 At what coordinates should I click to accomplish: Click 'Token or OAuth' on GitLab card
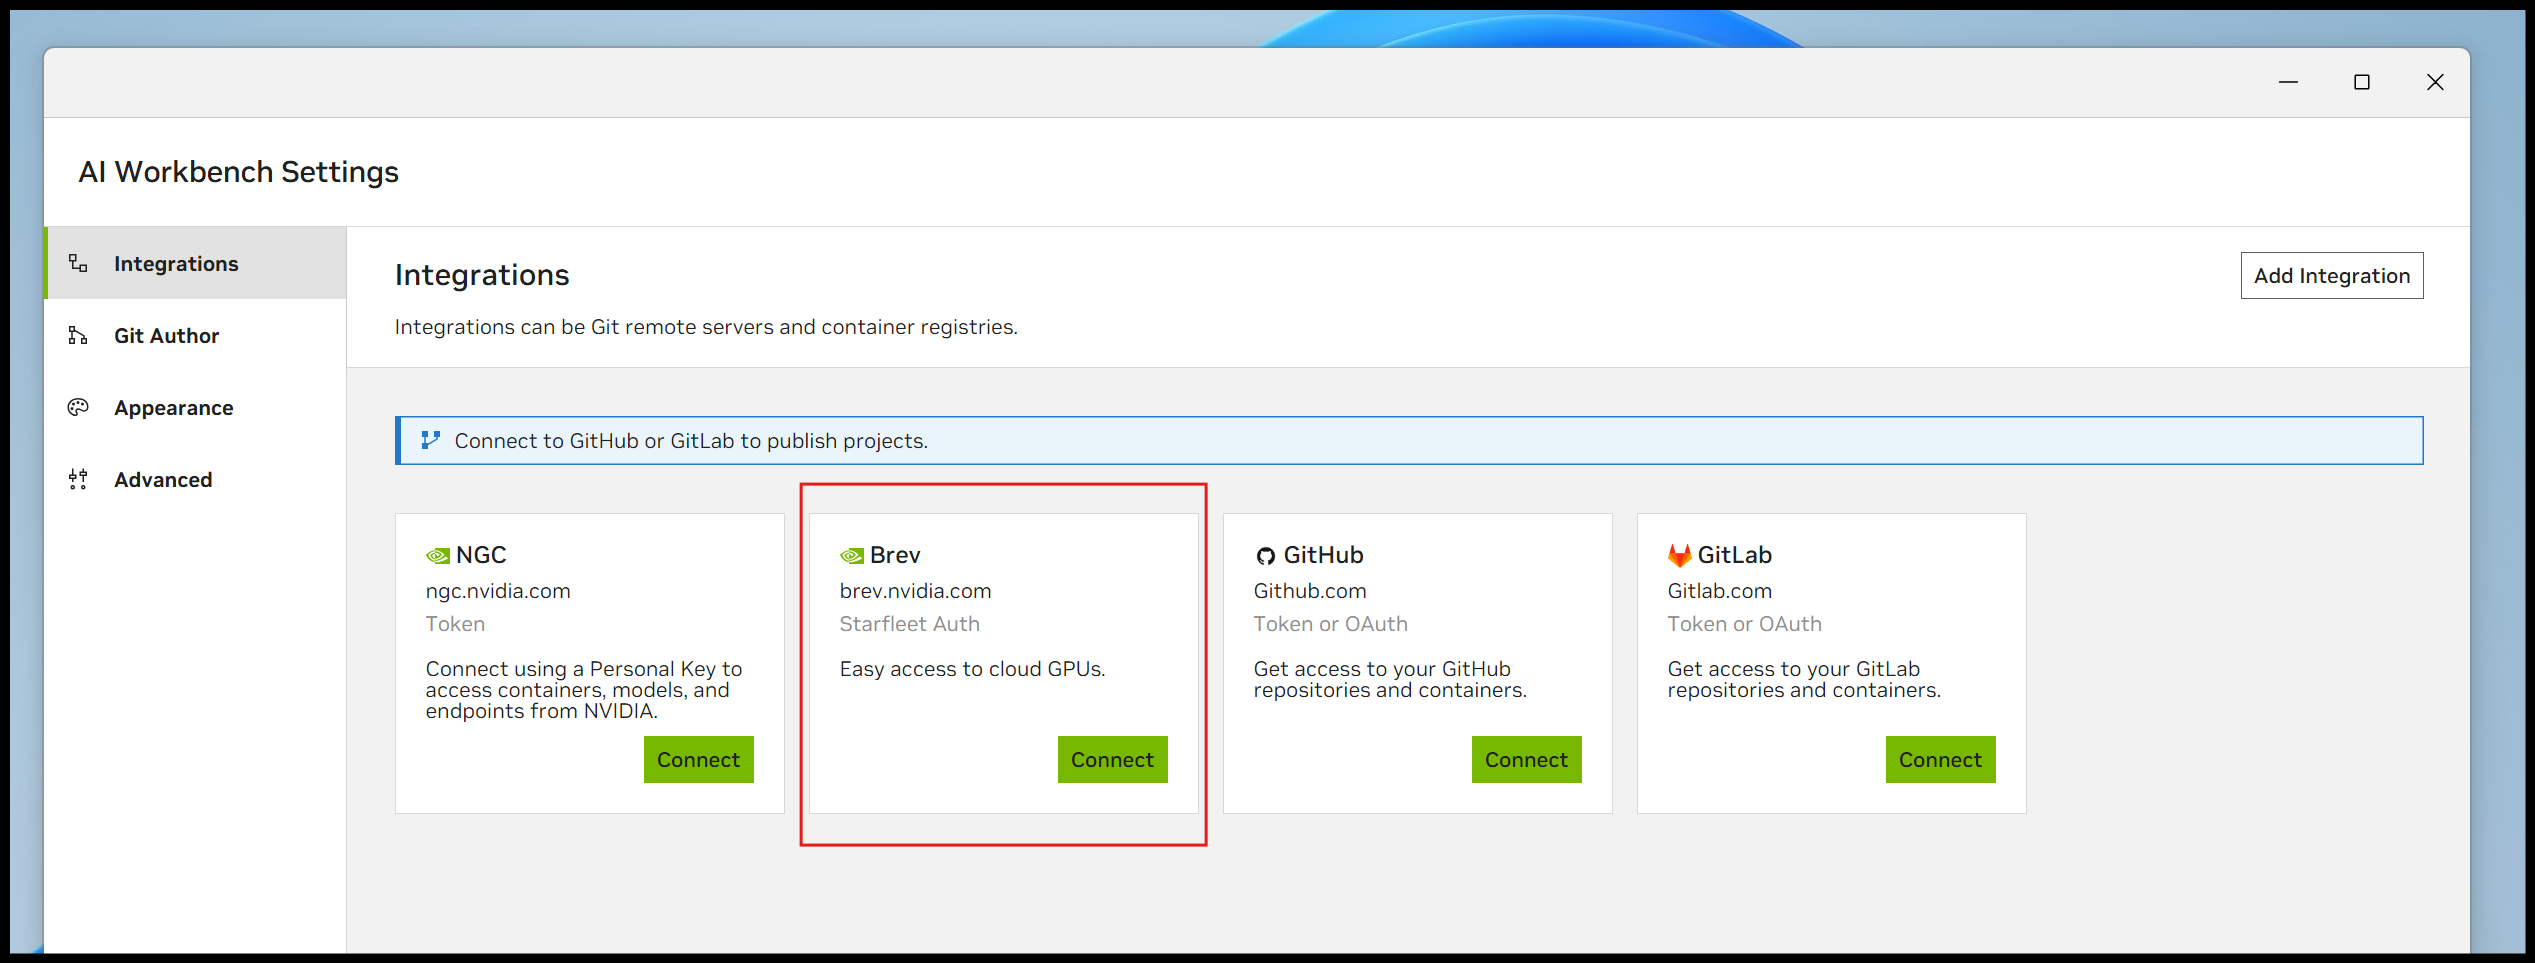click(x=1745, y=624)
